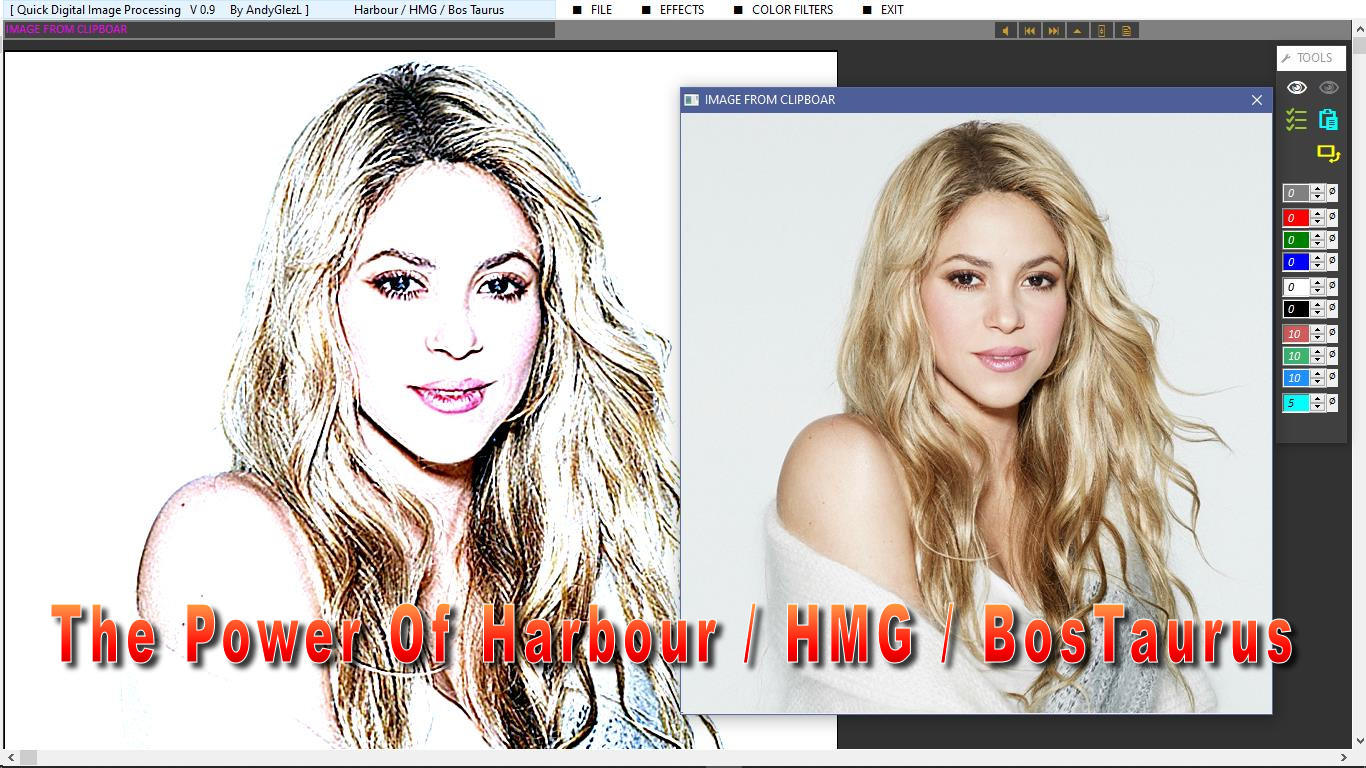Reset the red value with its ø button
Viewport: 1366px width, 768px height.
(x=1332, y=217)
